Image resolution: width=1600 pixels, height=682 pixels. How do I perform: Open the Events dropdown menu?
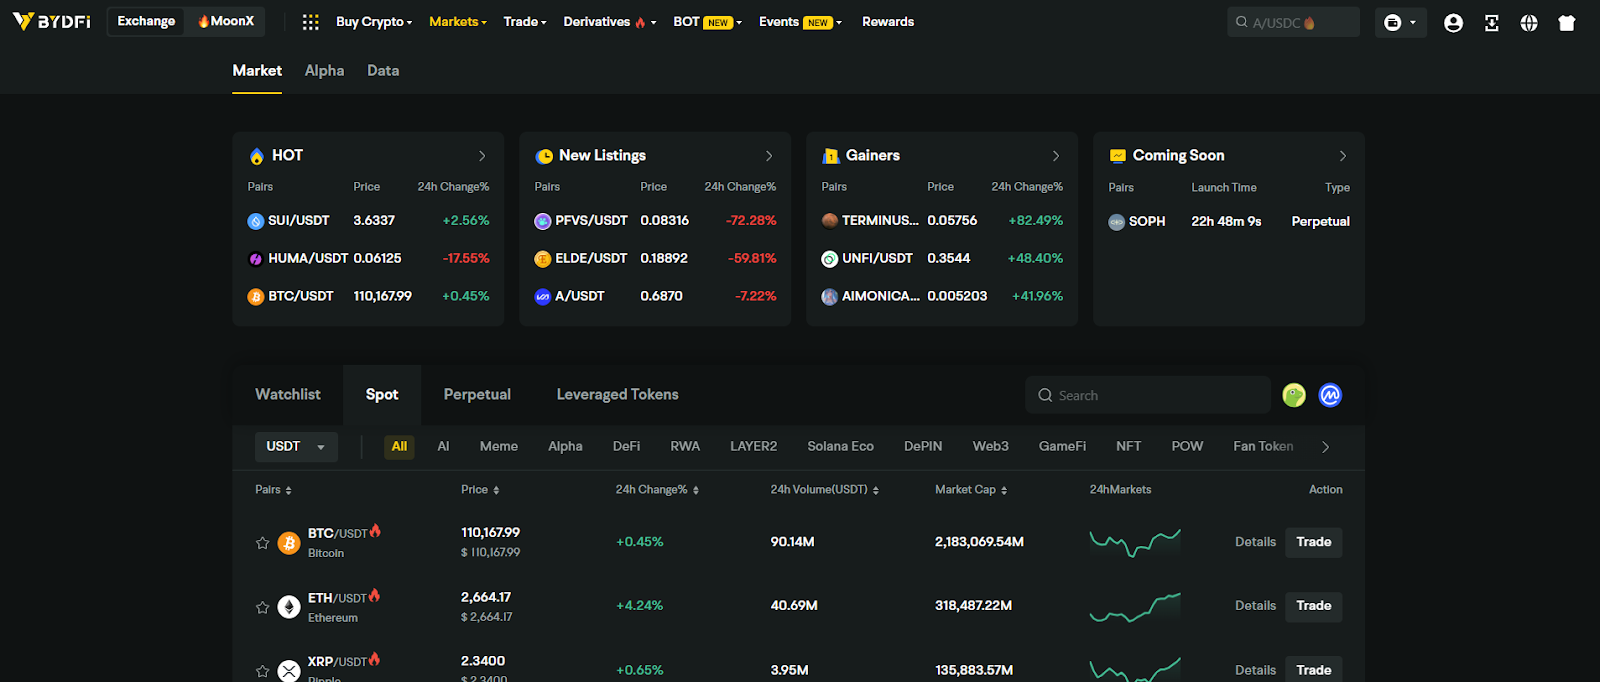coord(800,22)
